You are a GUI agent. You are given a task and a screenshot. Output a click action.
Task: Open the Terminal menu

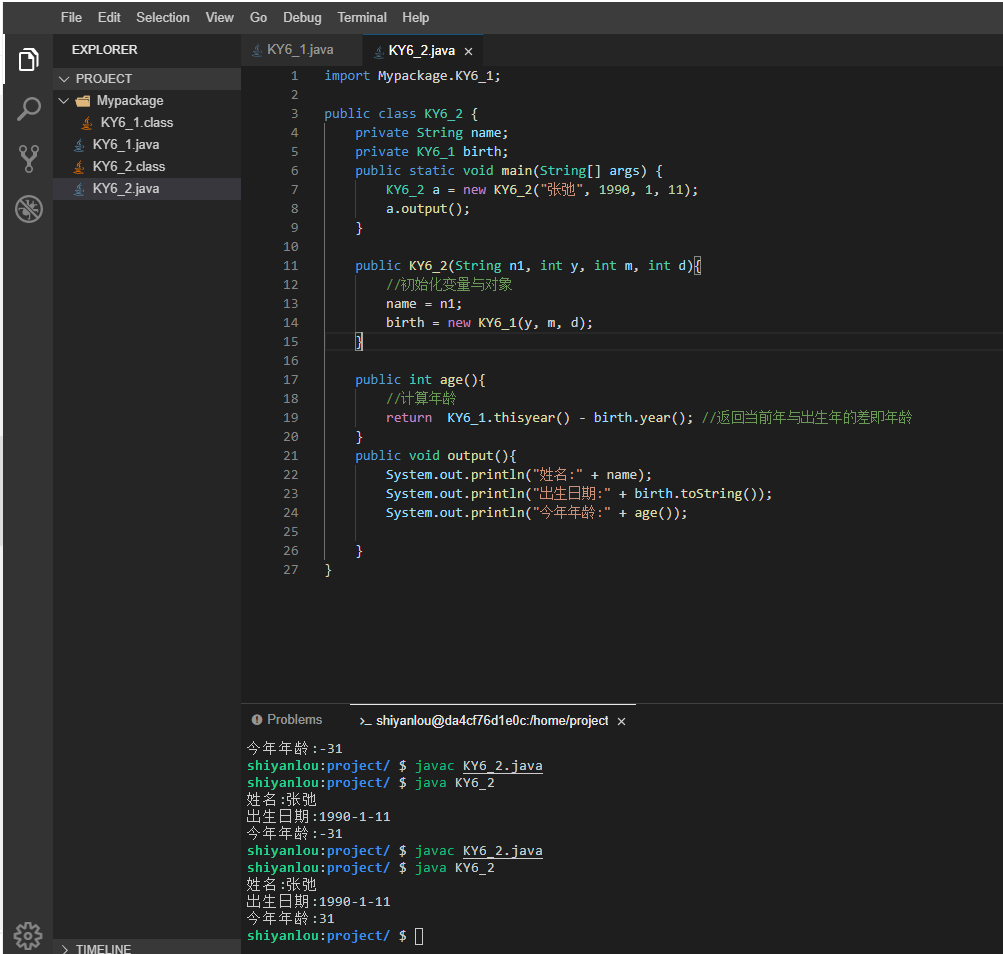(362, 17)
